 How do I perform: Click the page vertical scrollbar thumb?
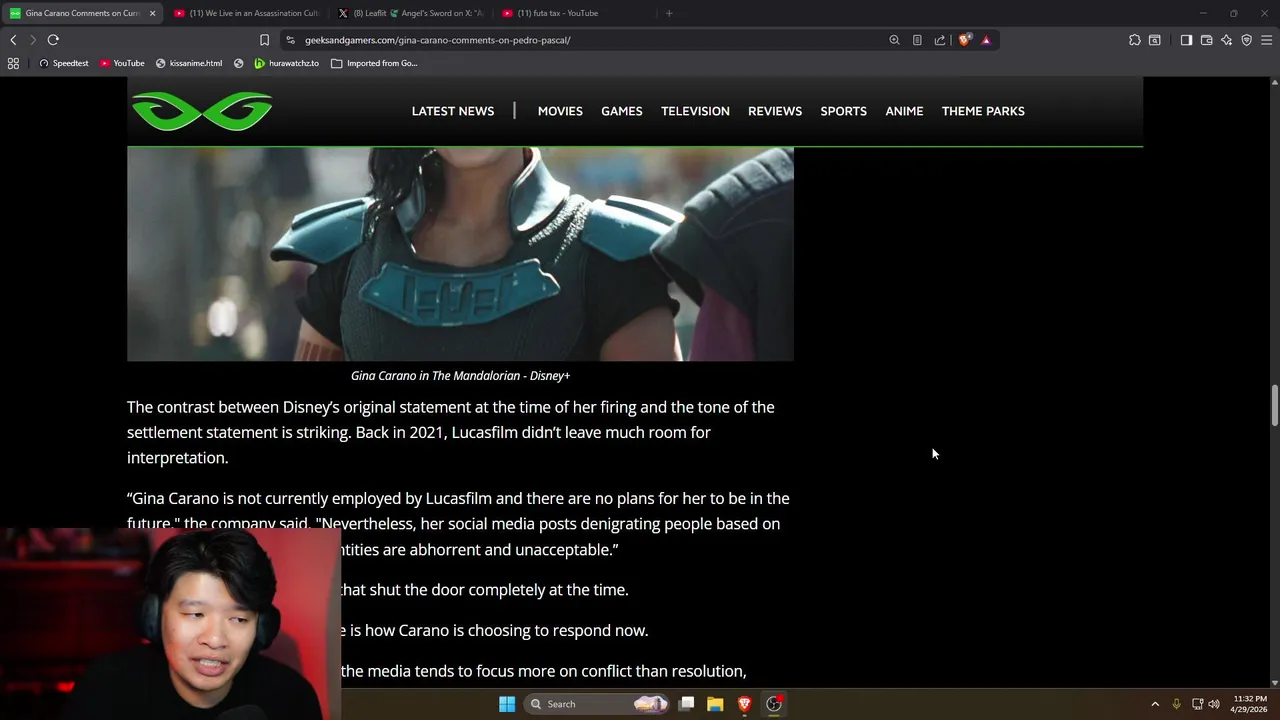pyautogui.click(x=1274, y=405)
